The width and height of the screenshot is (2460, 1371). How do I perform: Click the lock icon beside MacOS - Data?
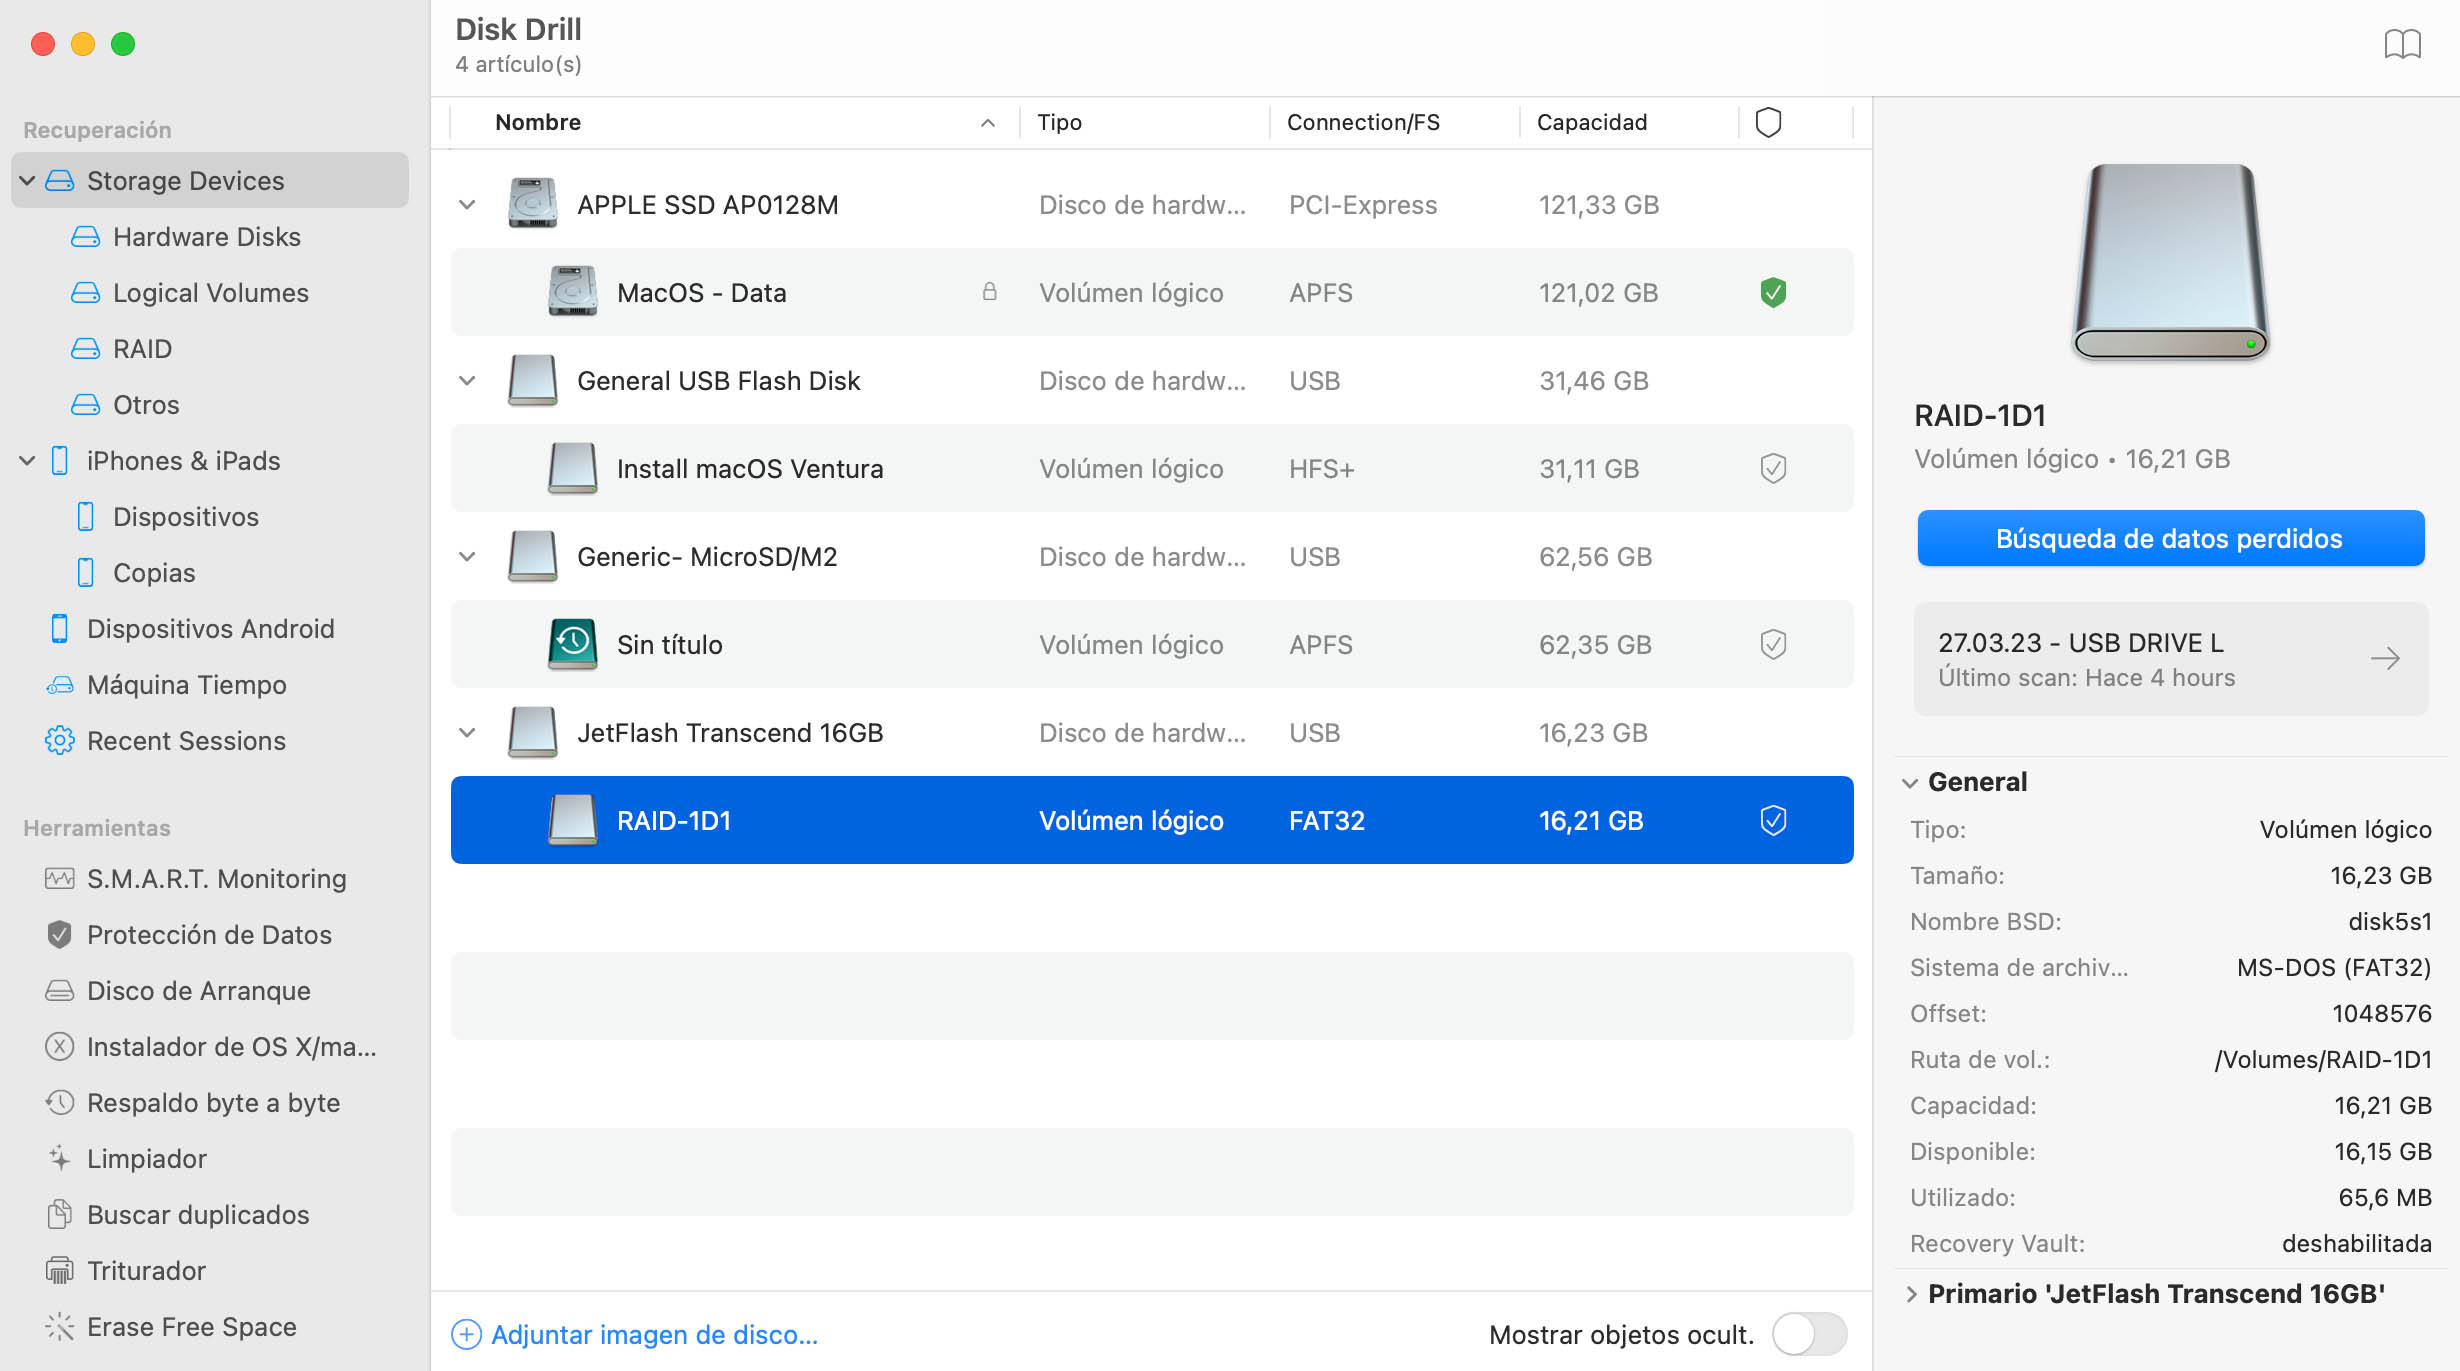pos(989,292)
